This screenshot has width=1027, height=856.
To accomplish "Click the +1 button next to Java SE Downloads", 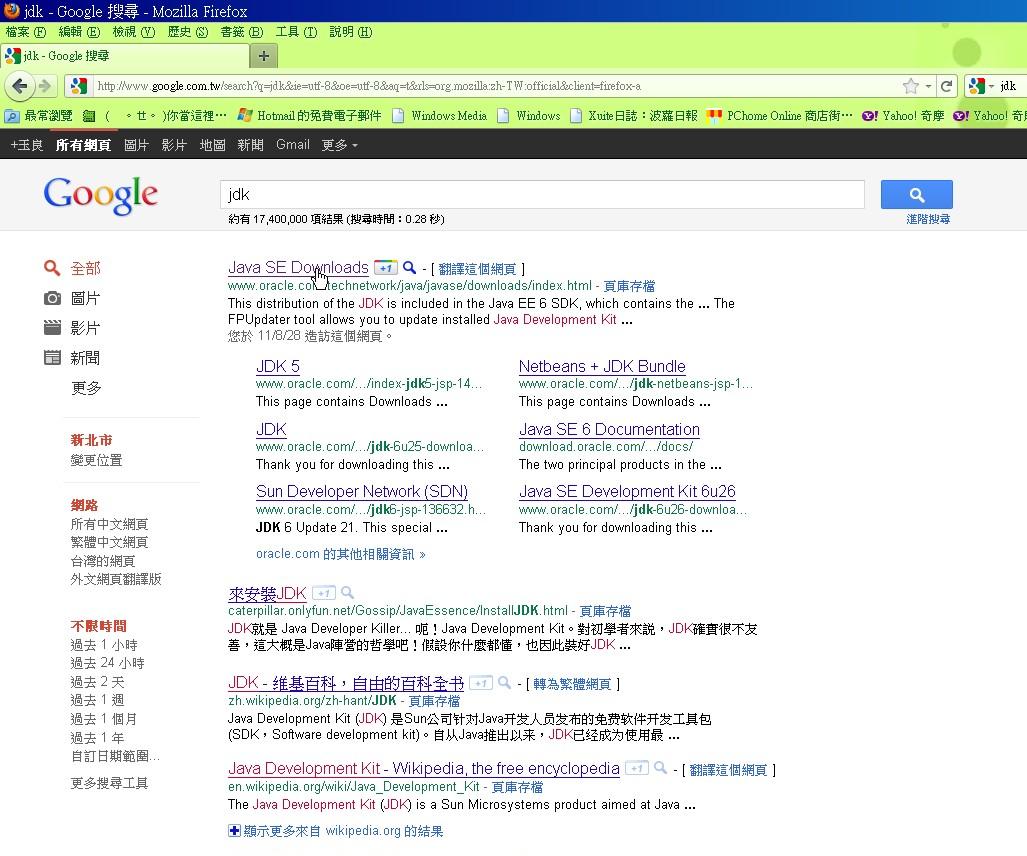I will tap(386, 268).
